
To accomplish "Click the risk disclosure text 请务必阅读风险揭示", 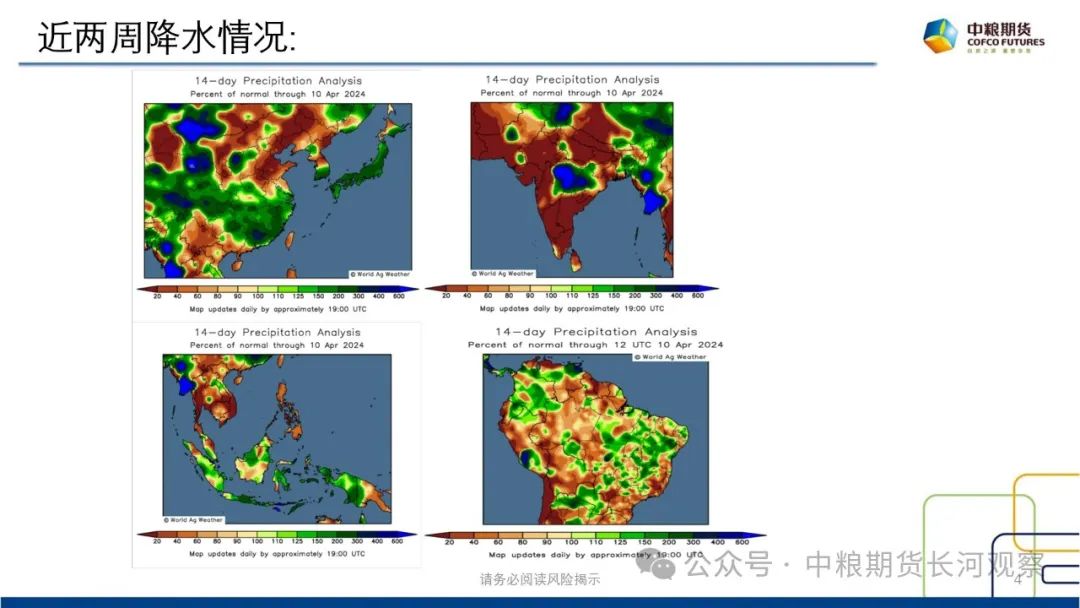I will (x=540, y=579).
